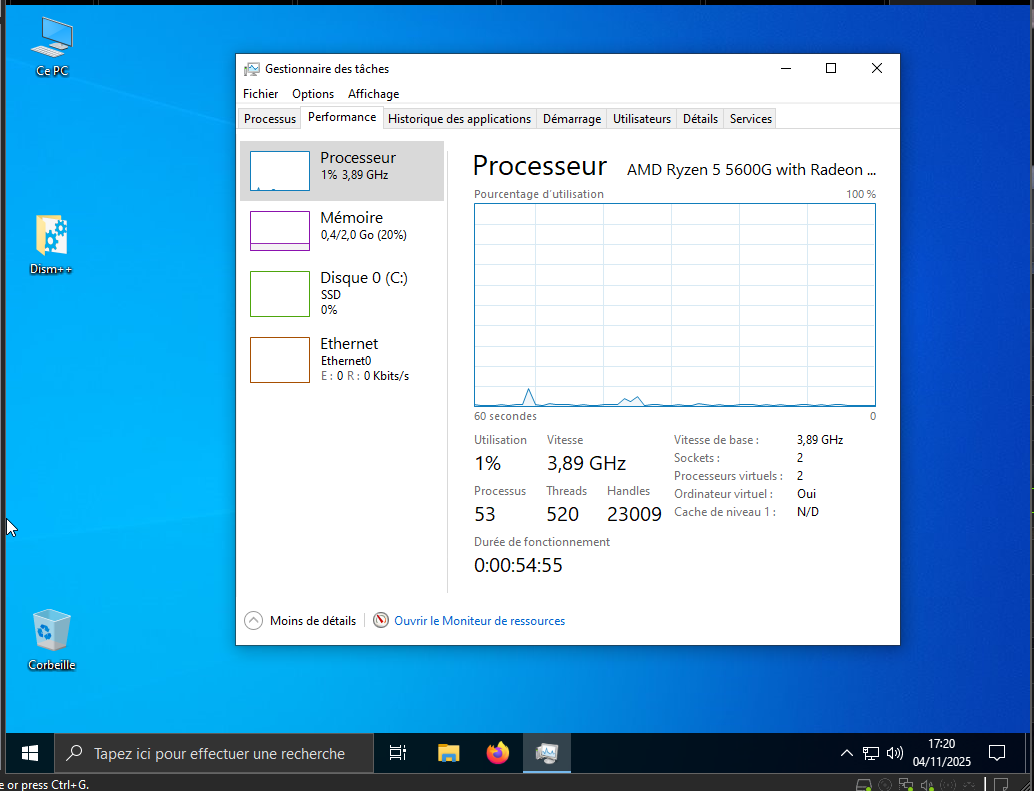This screenshot has width=1034, height=791.
Task: Minimize the Gestionnaire des tâches window
Action: point(785,69)
